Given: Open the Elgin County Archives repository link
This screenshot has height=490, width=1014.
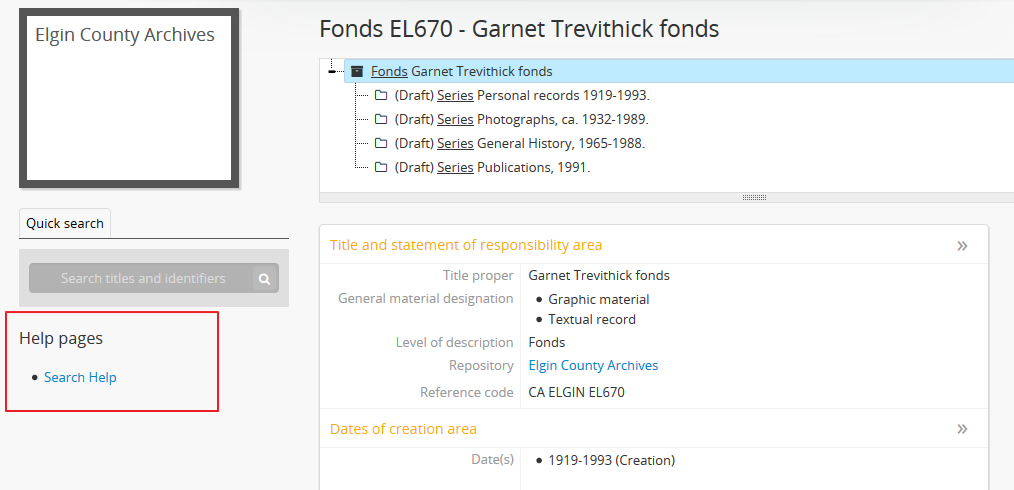Looking at the screenshot, I should click(x=593, y=366).
